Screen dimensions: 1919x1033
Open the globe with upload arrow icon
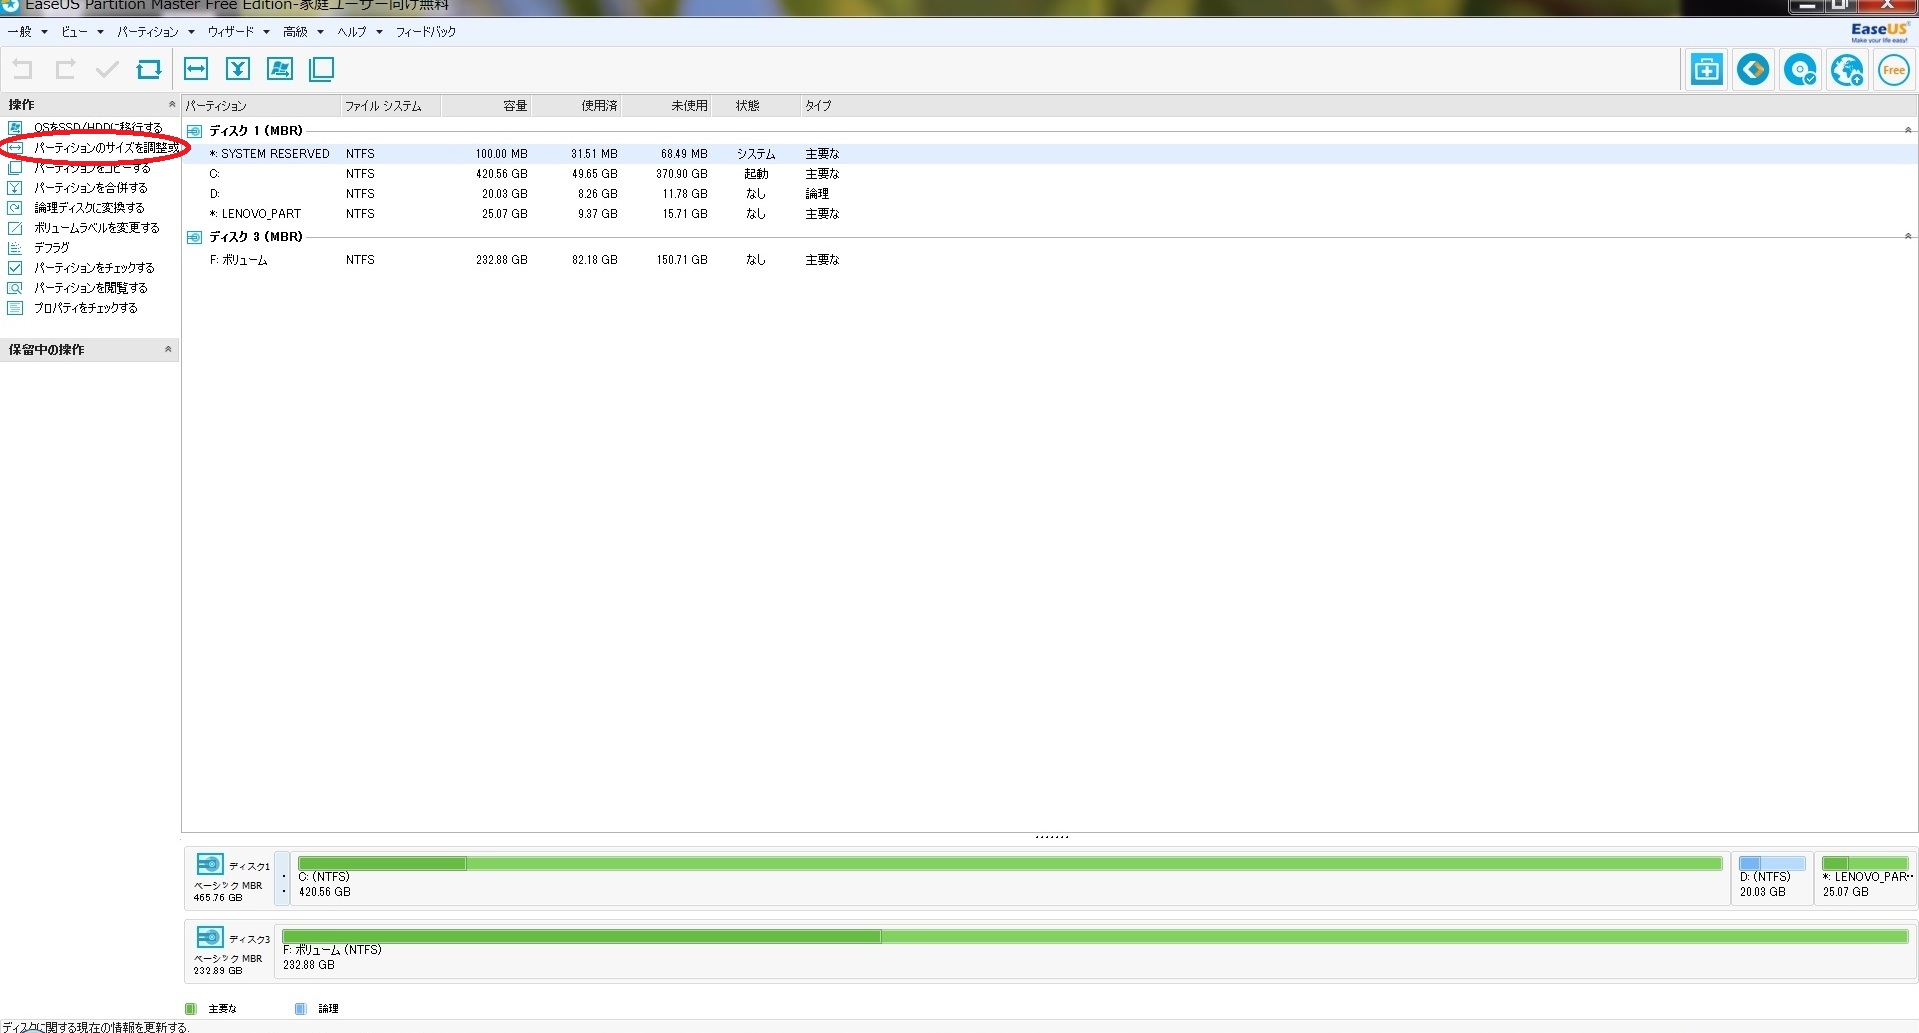coord(1847,70)
